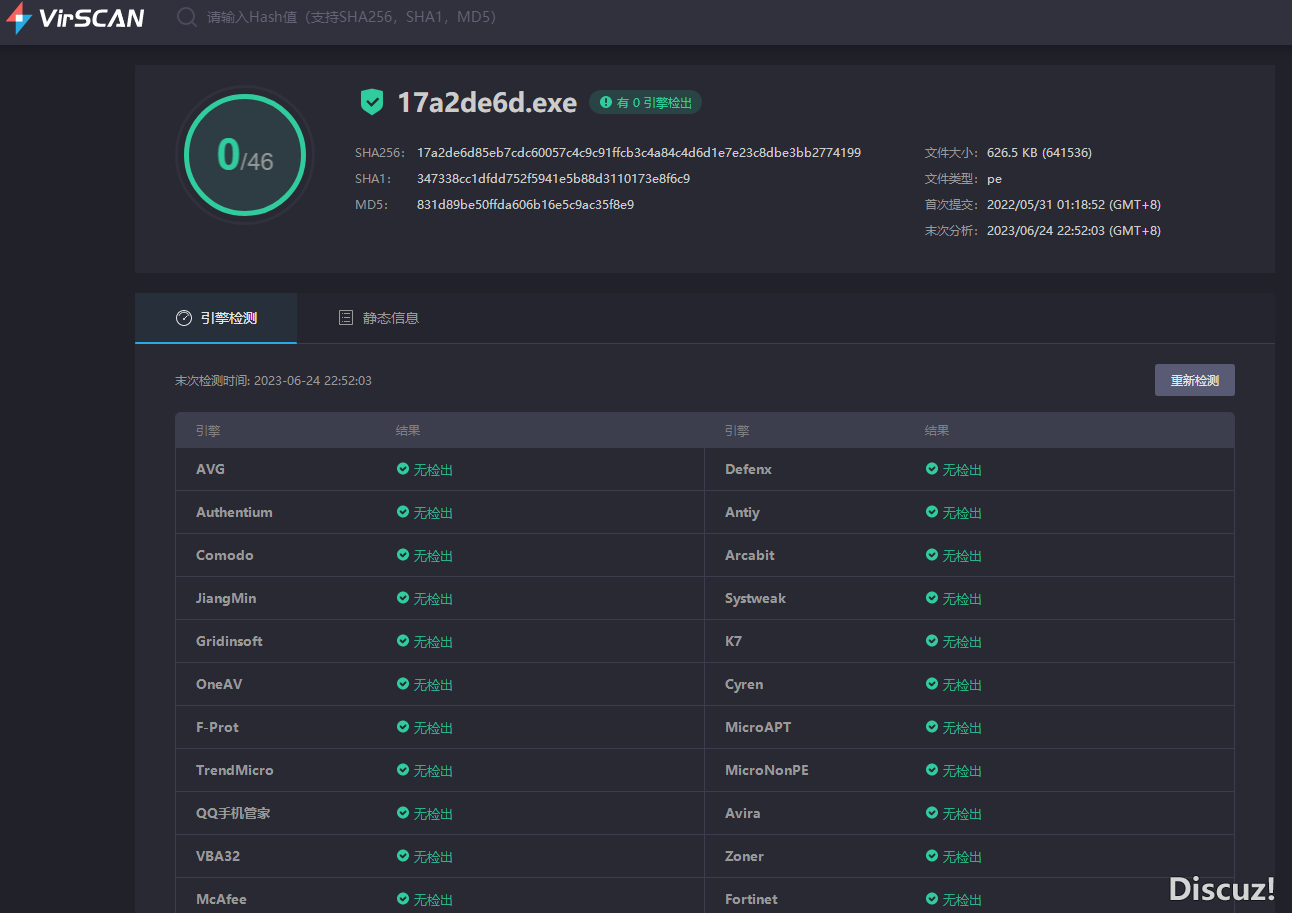Click the VirSCAN logo
The image size is (1292, 913).
click(76, 18)
